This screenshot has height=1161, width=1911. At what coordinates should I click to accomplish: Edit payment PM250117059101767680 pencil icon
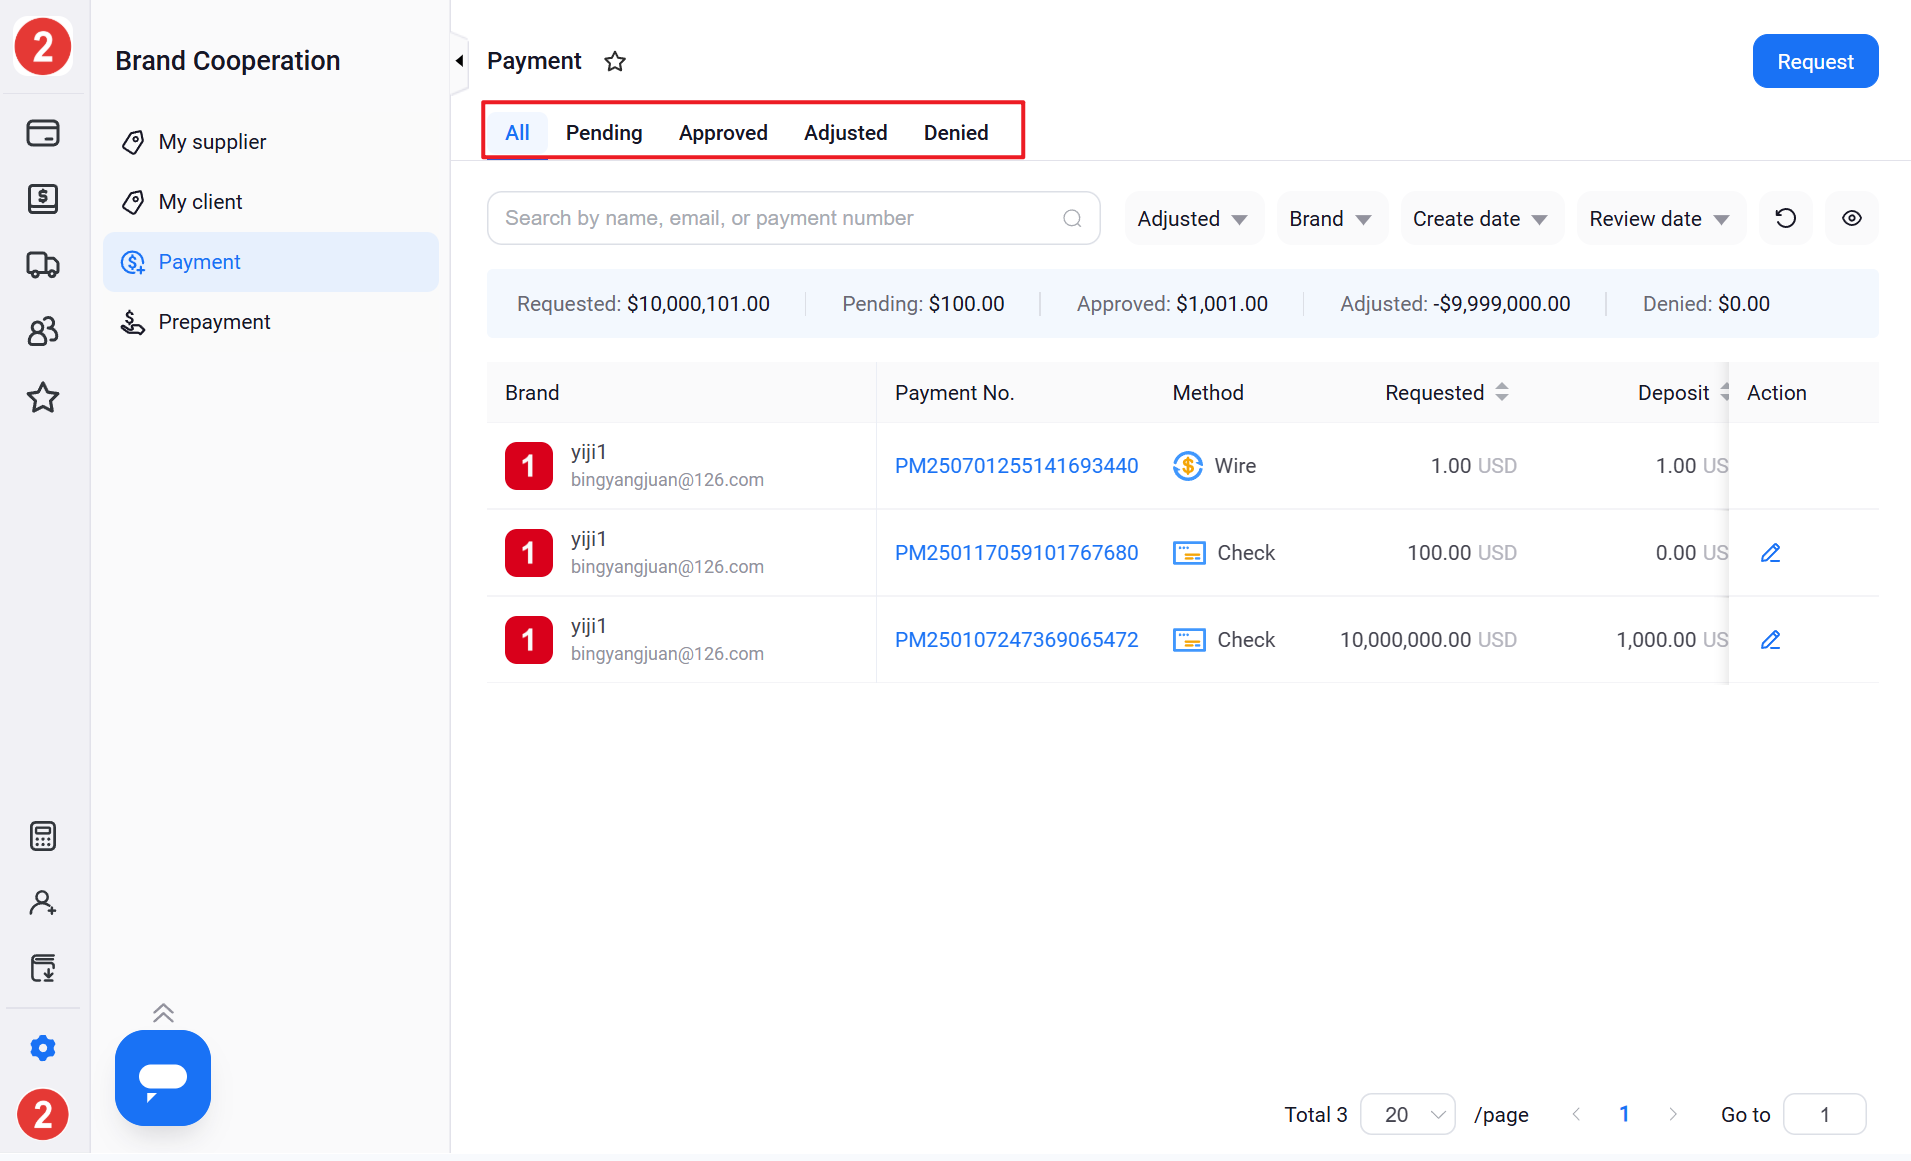pos(1770,553)
